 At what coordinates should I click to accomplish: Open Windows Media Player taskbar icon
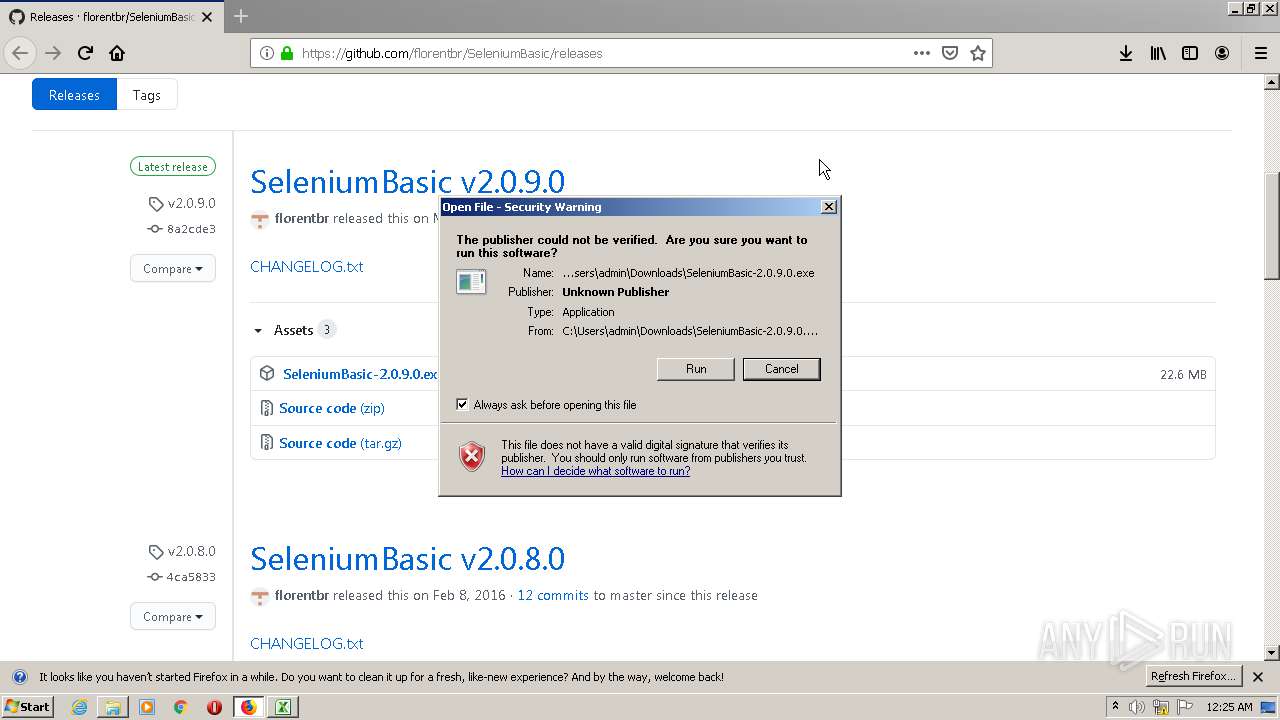click(147, 707)
